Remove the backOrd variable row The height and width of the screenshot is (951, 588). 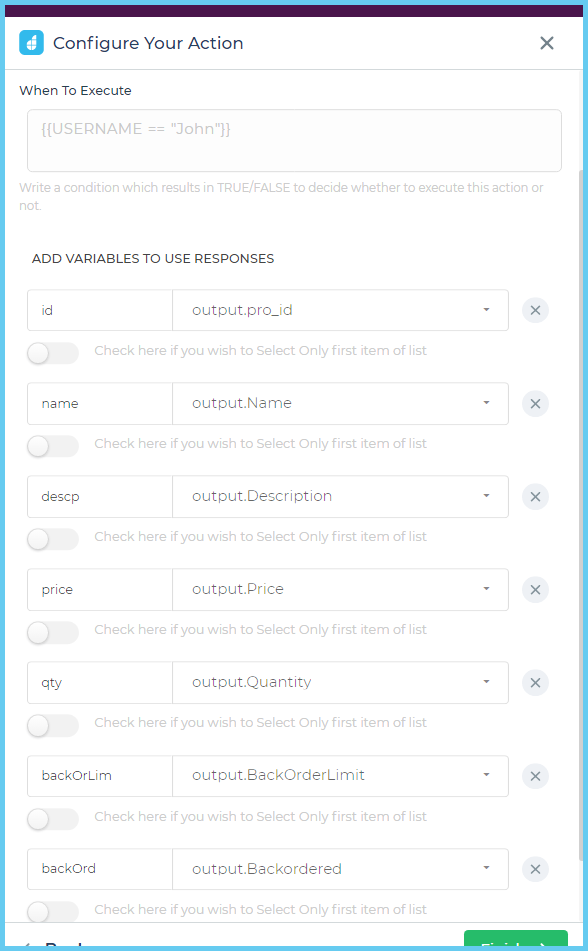535,869
